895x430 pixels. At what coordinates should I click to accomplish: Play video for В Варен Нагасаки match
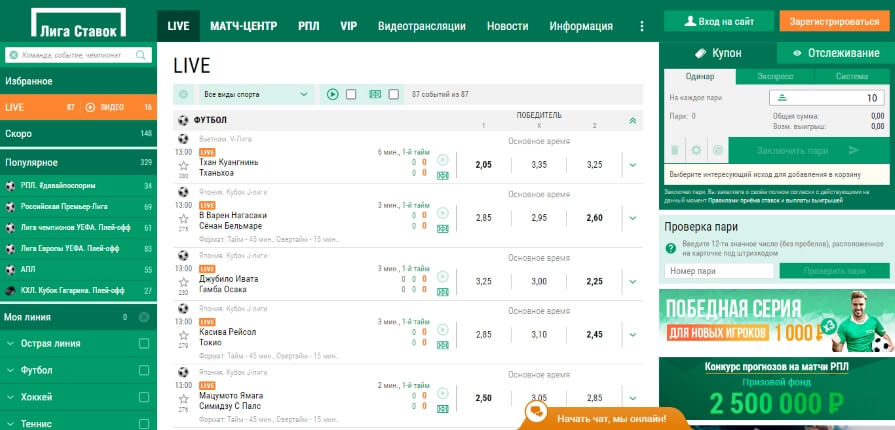tap(442, 213)
